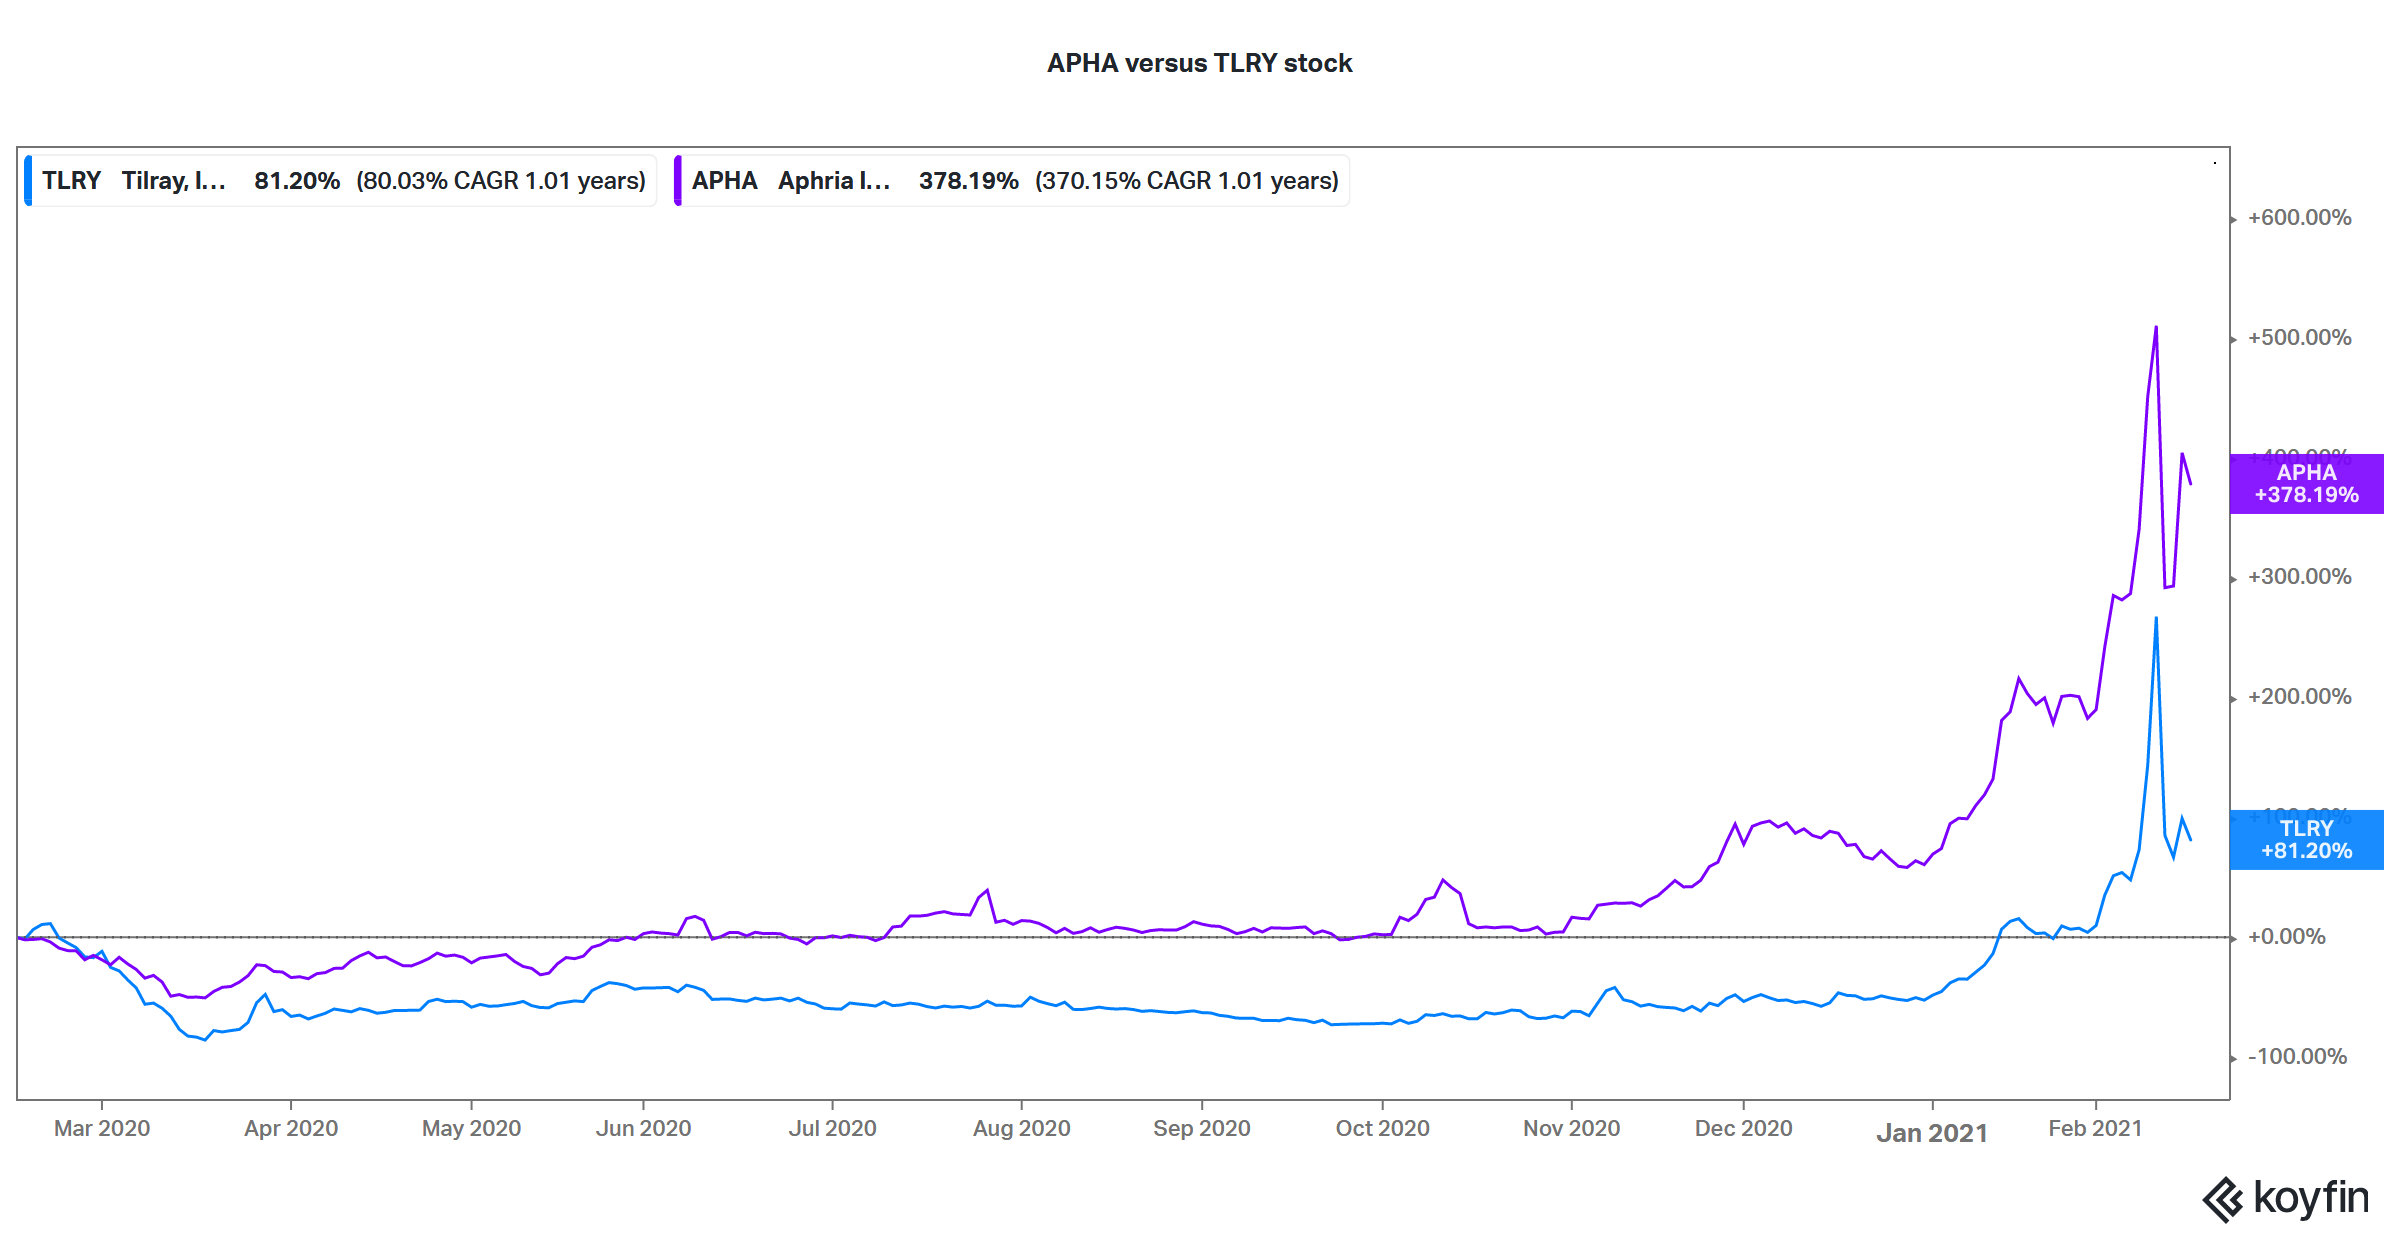2400x1240 pixels.
Task: Click the +200.00% y-axis label
Action: pyautogui.click(x=2299, y=697)
